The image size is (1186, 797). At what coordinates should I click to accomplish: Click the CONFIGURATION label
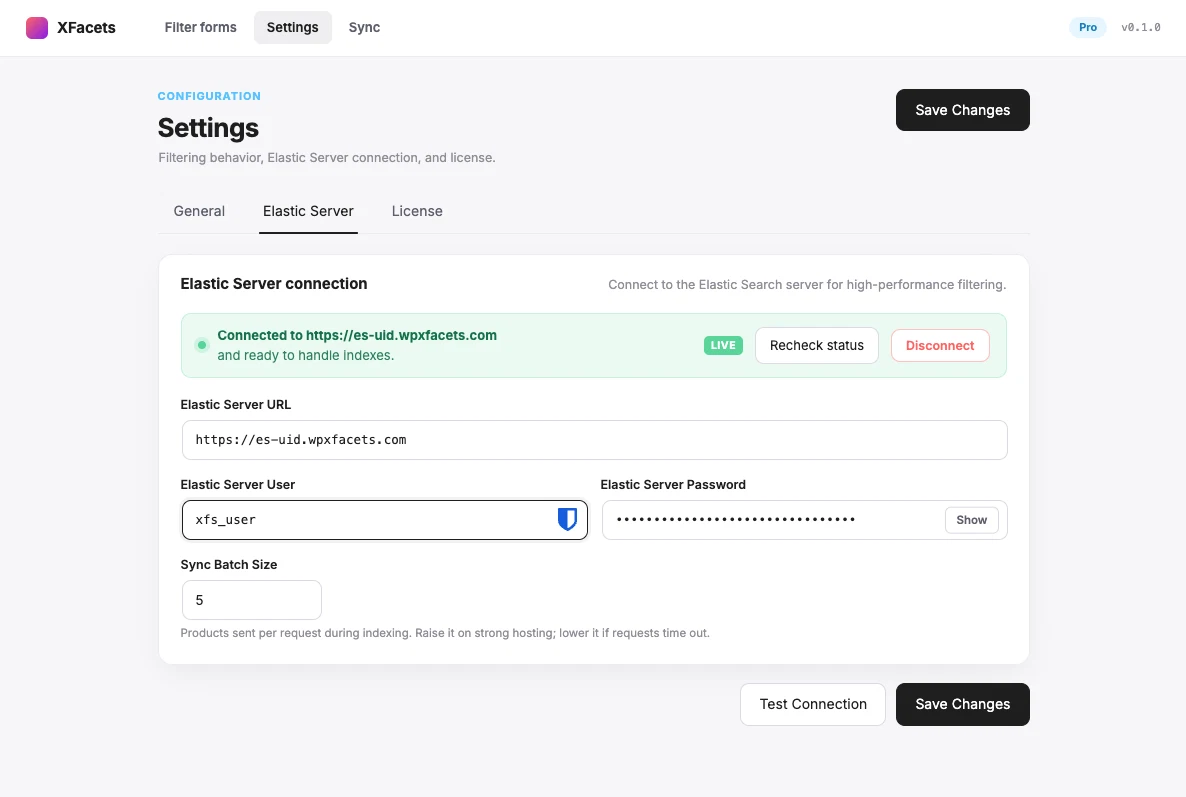click(x=209, y=96)
